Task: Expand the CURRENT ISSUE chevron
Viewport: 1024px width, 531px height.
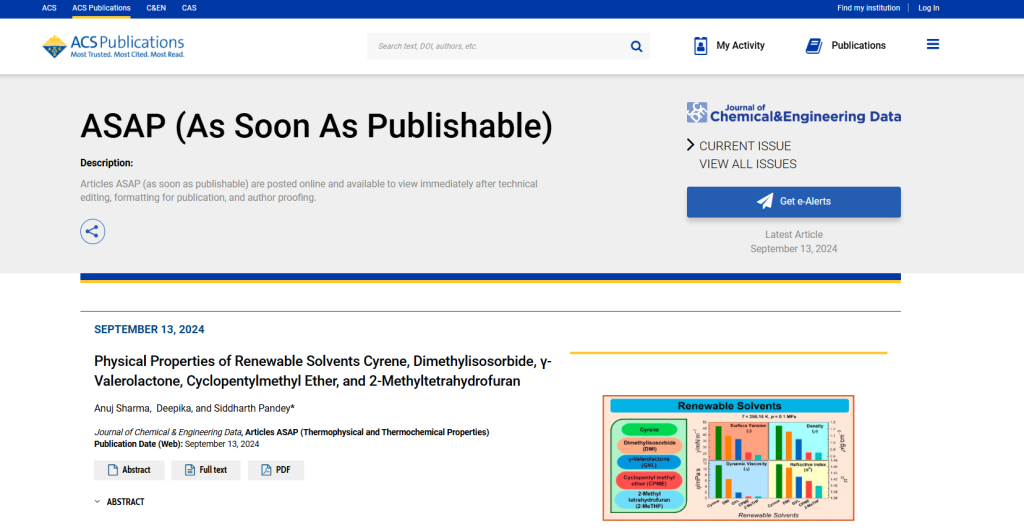Action: point(690,145)
